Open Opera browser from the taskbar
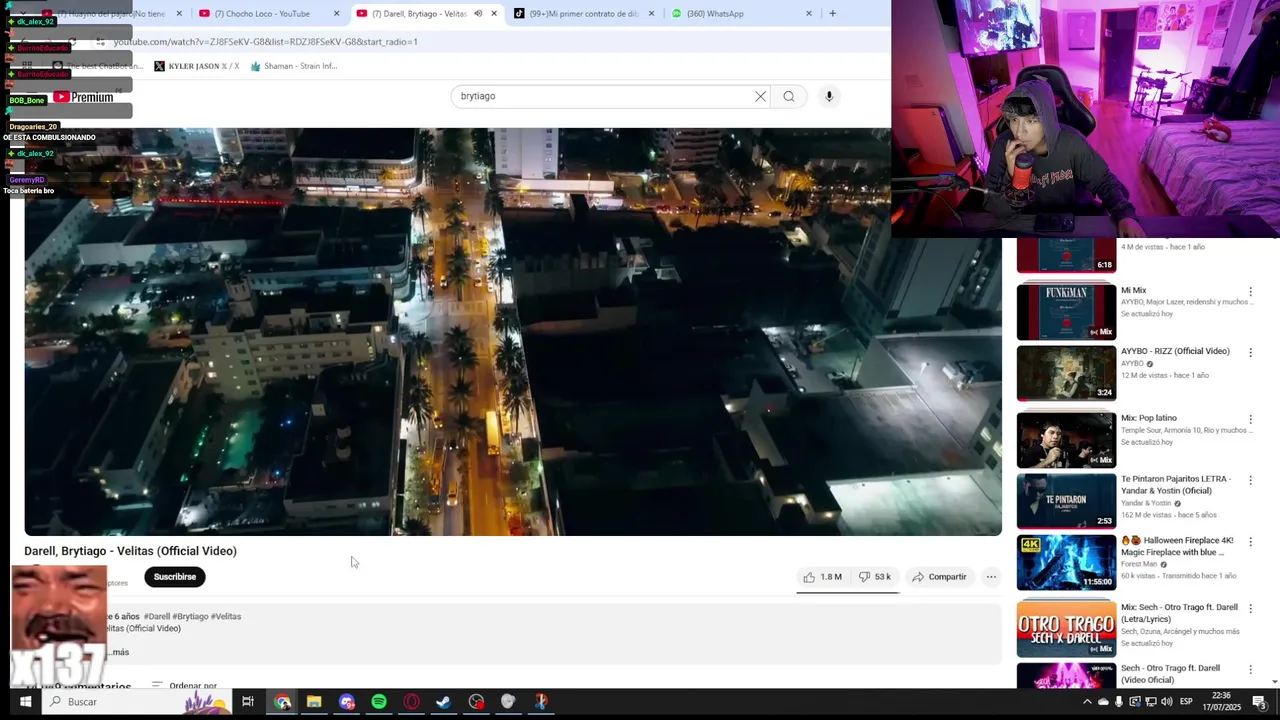Screen dimensions: 1280x720 [x=411, y=702]
